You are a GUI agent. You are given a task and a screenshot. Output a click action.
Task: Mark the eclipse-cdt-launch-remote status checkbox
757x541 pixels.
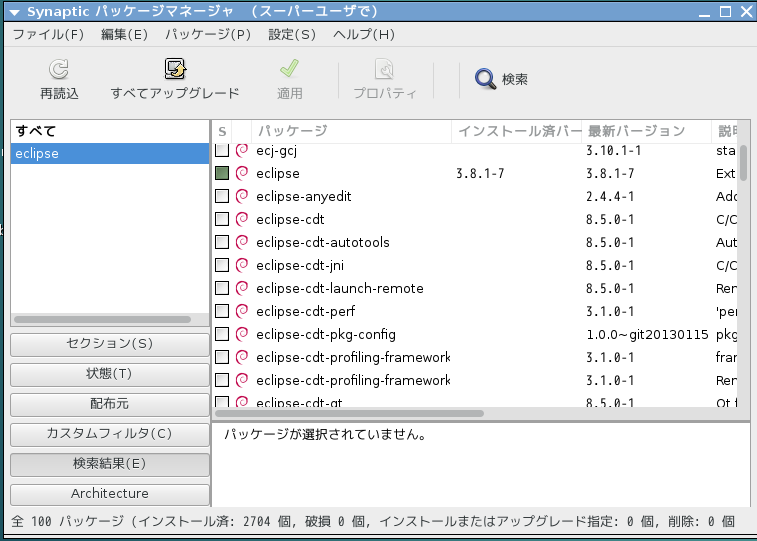[222, 288]
